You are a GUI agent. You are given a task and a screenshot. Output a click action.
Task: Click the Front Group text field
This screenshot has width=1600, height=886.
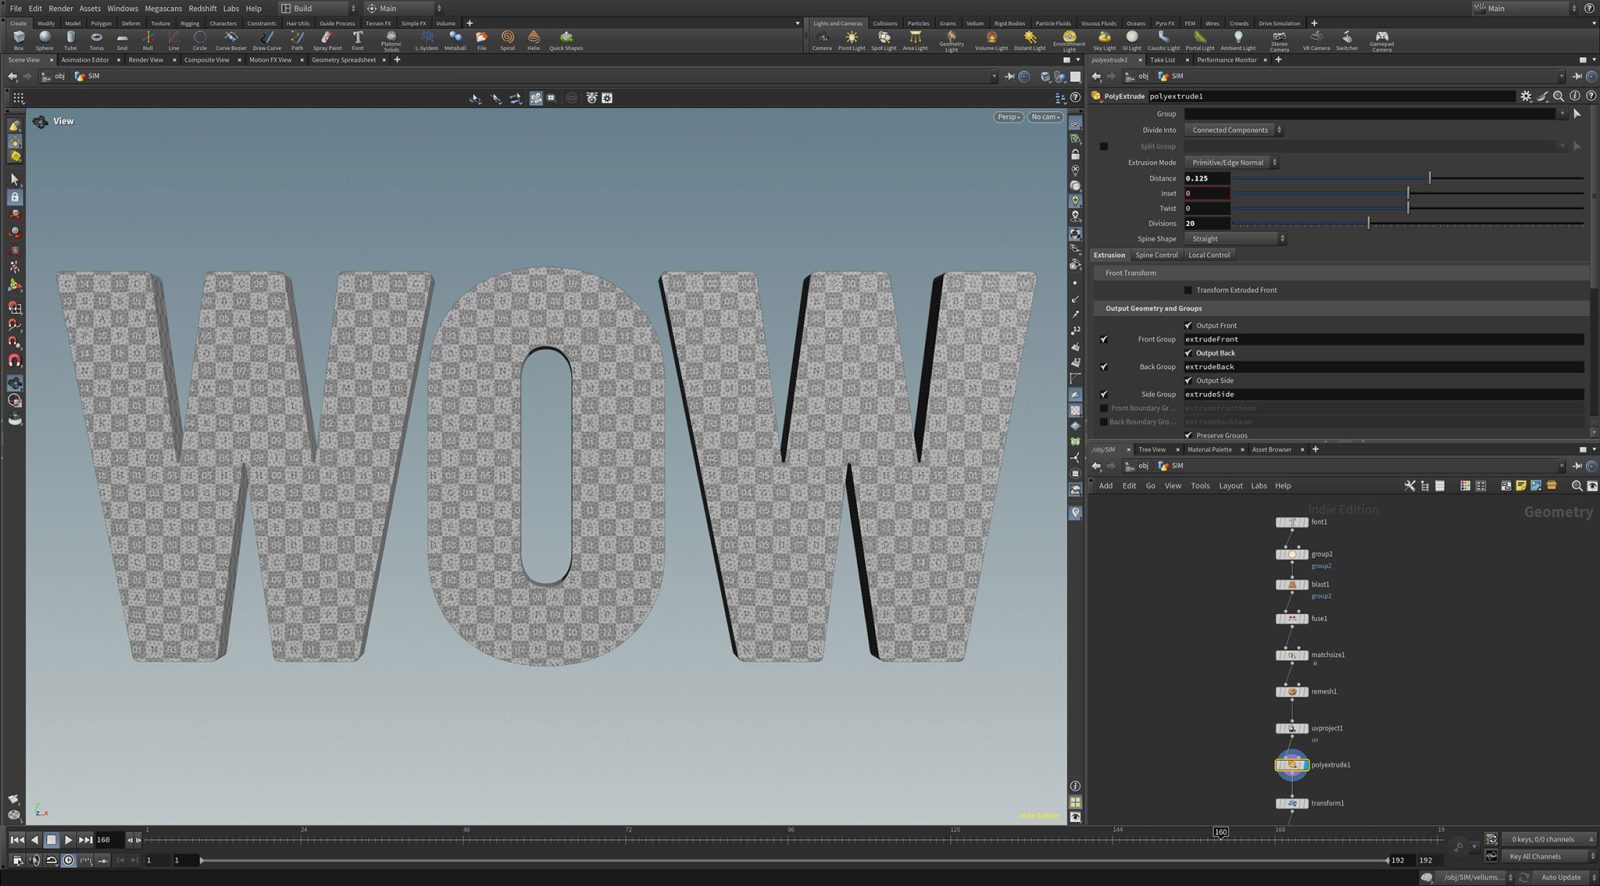[1384, 339]
